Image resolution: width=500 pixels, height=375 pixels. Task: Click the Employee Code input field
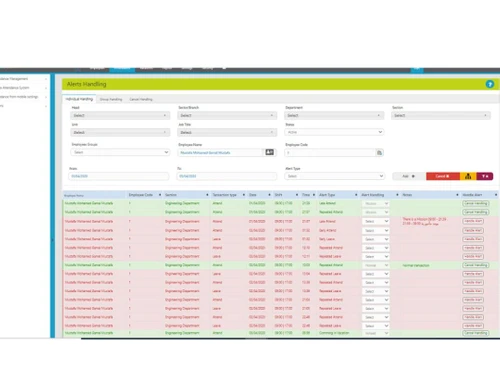[330, 153]
